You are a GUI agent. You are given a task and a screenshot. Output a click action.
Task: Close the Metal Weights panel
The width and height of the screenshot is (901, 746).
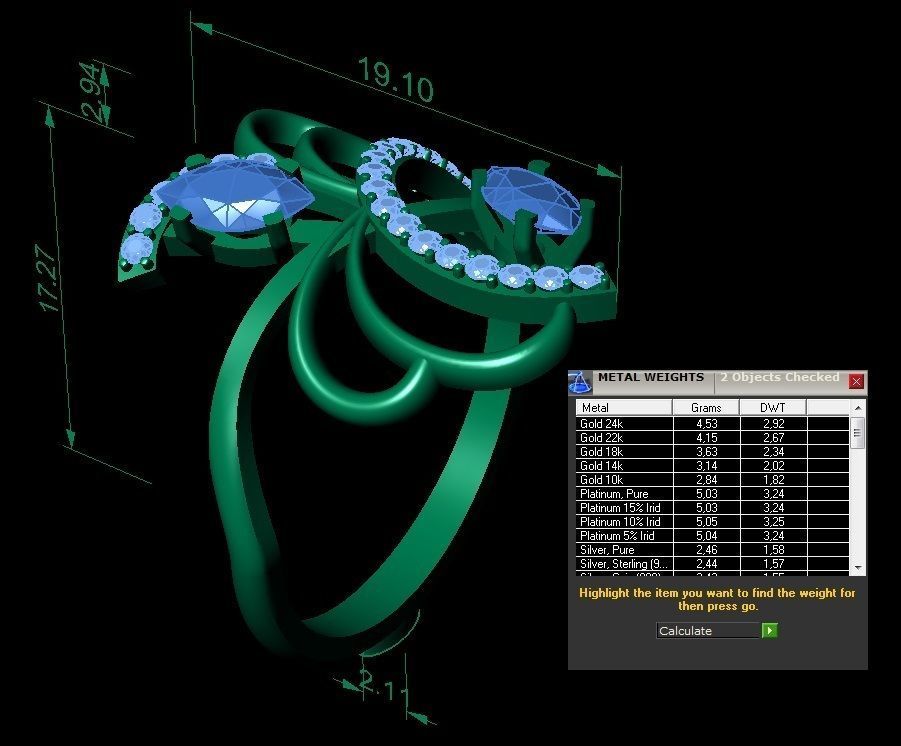tap(856, 382)
